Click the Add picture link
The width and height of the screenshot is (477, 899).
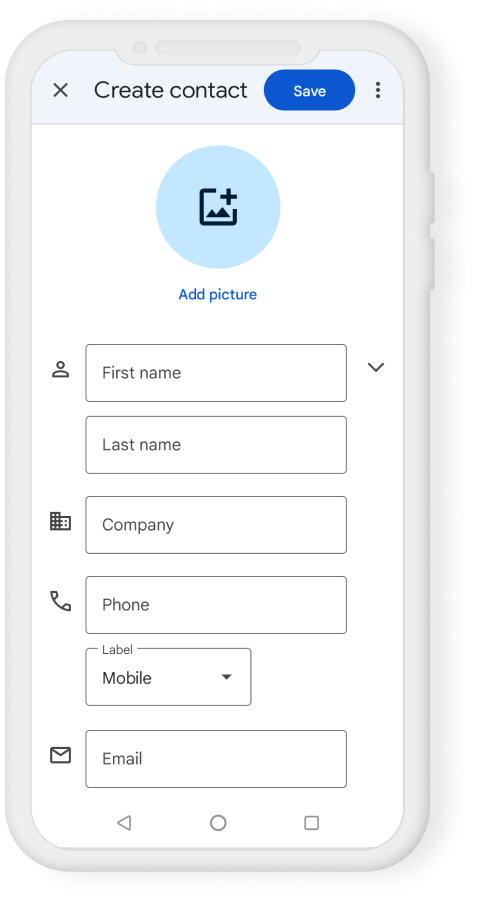click(x=218, y=294)
